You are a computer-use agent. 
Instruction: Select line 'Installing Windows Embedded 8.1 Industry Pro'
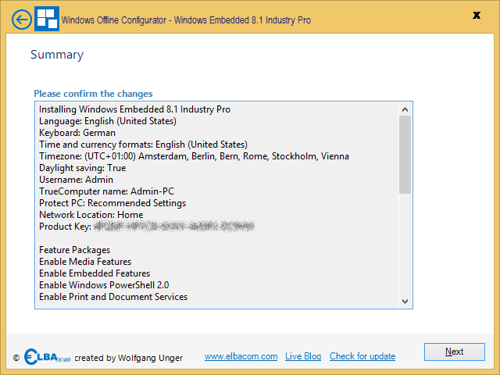(135, 109)
